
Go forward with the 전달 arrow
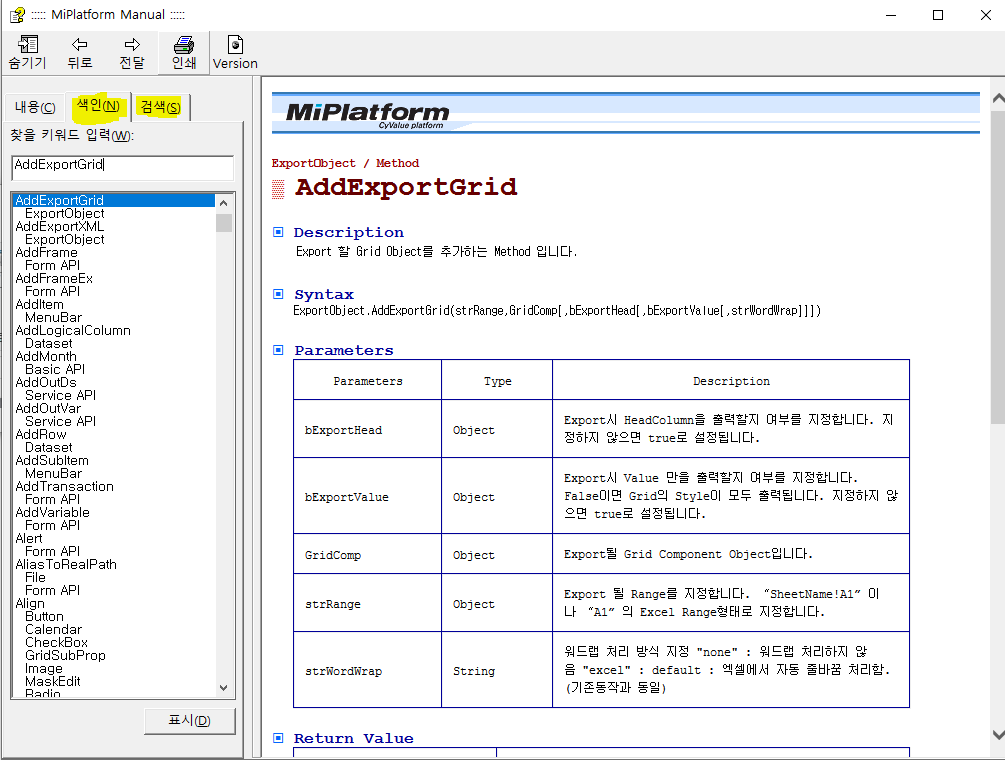(x=132, y=53)
